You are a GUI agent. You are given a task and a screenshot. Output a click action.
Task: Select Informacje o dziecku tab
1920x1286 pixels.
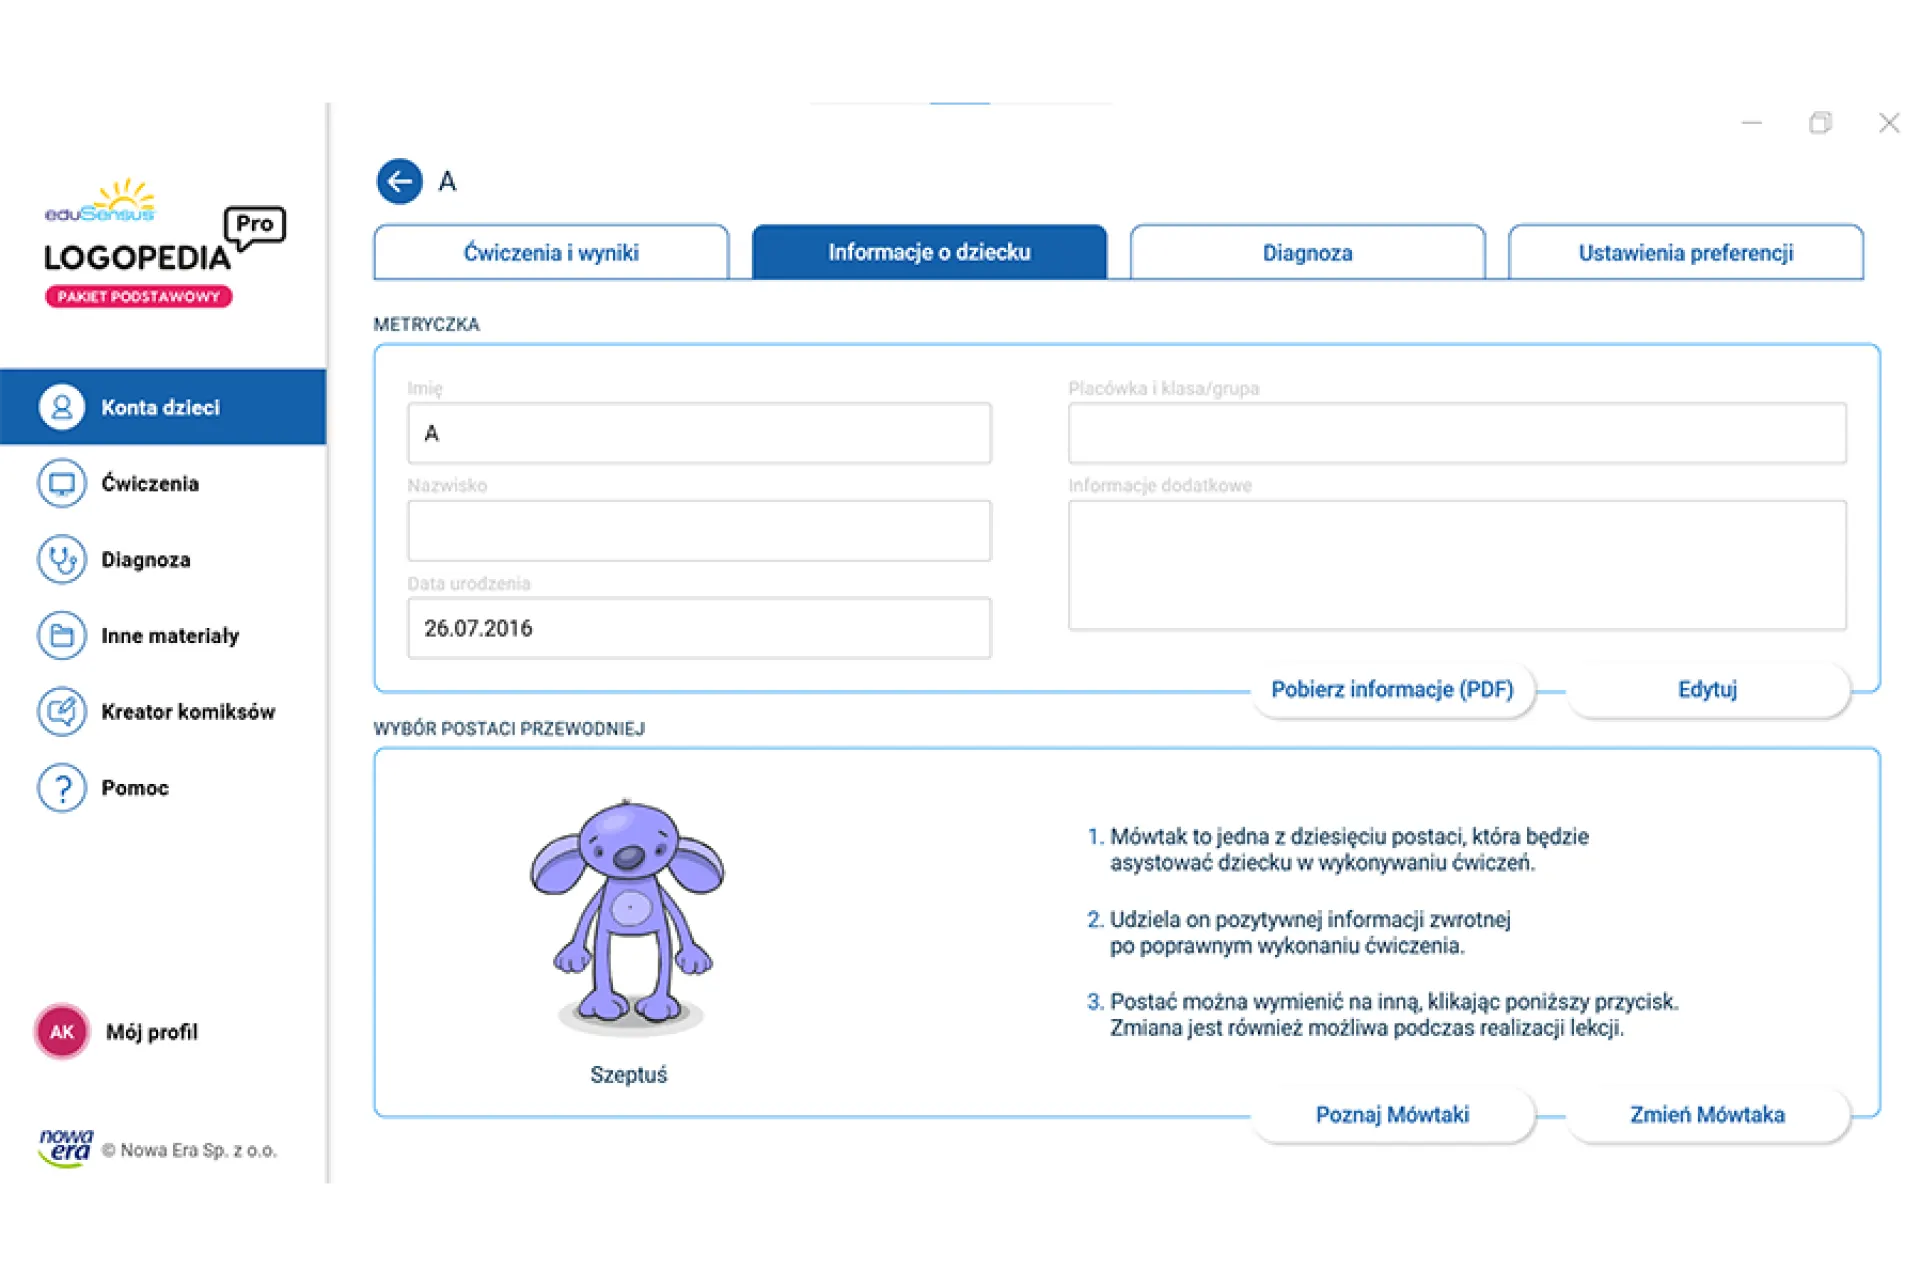(929, 252)
